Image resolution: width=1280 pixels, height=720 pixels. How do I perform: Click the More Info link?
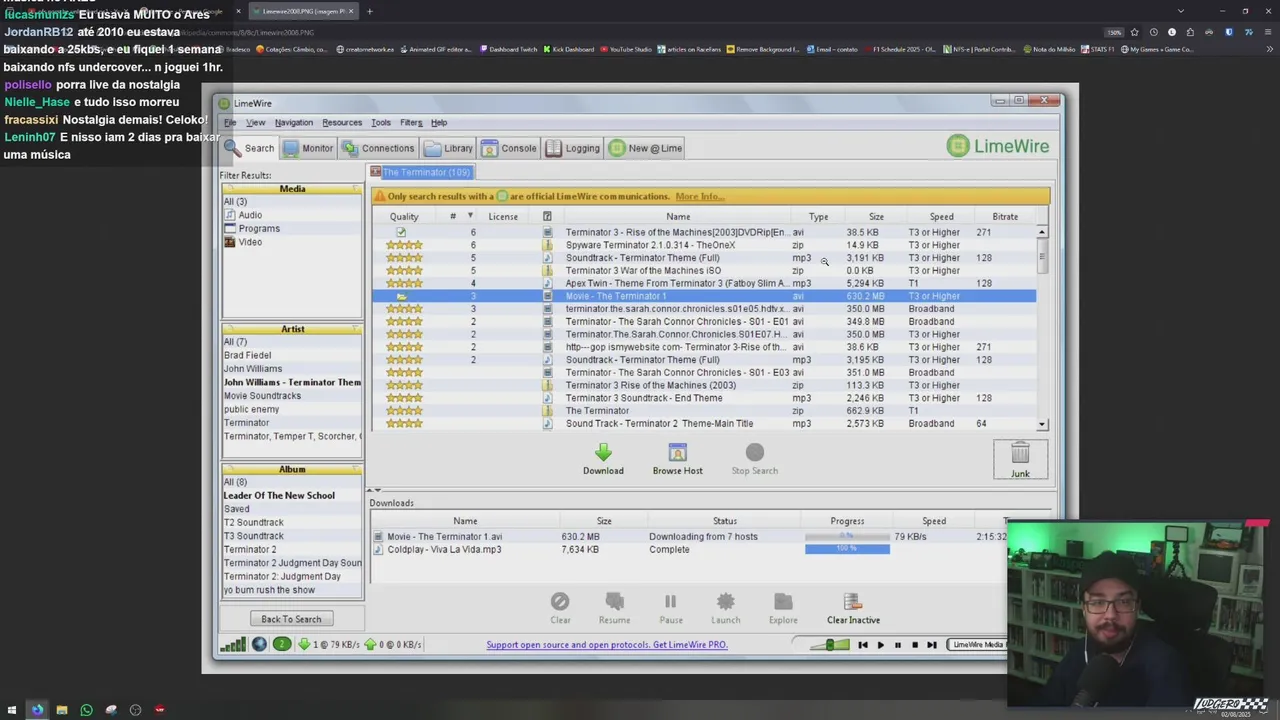tap(699, 196)
